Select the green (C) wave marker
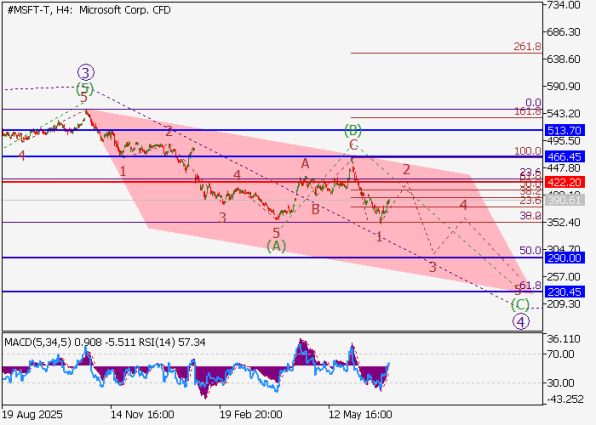The image size is (596, 425). pyautogui.click(x=520, y=304)
